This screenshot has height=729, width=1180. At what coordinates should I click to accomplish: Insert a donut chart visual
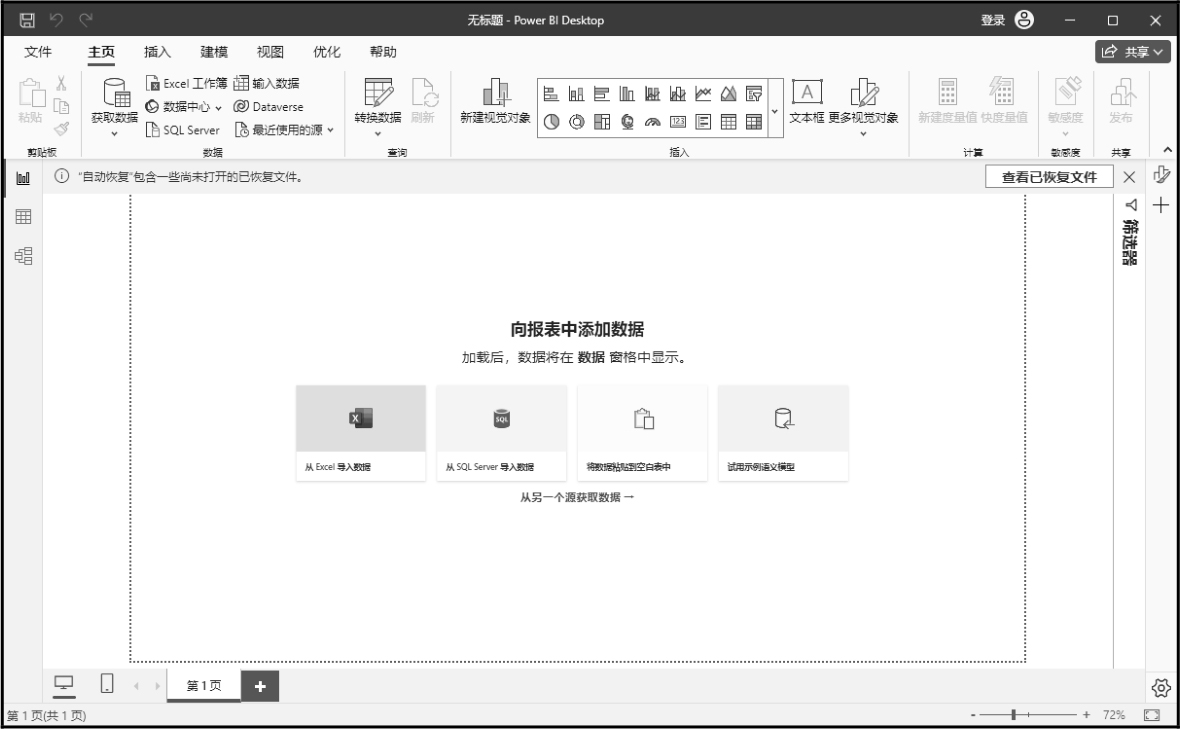(x=576, y=121)
